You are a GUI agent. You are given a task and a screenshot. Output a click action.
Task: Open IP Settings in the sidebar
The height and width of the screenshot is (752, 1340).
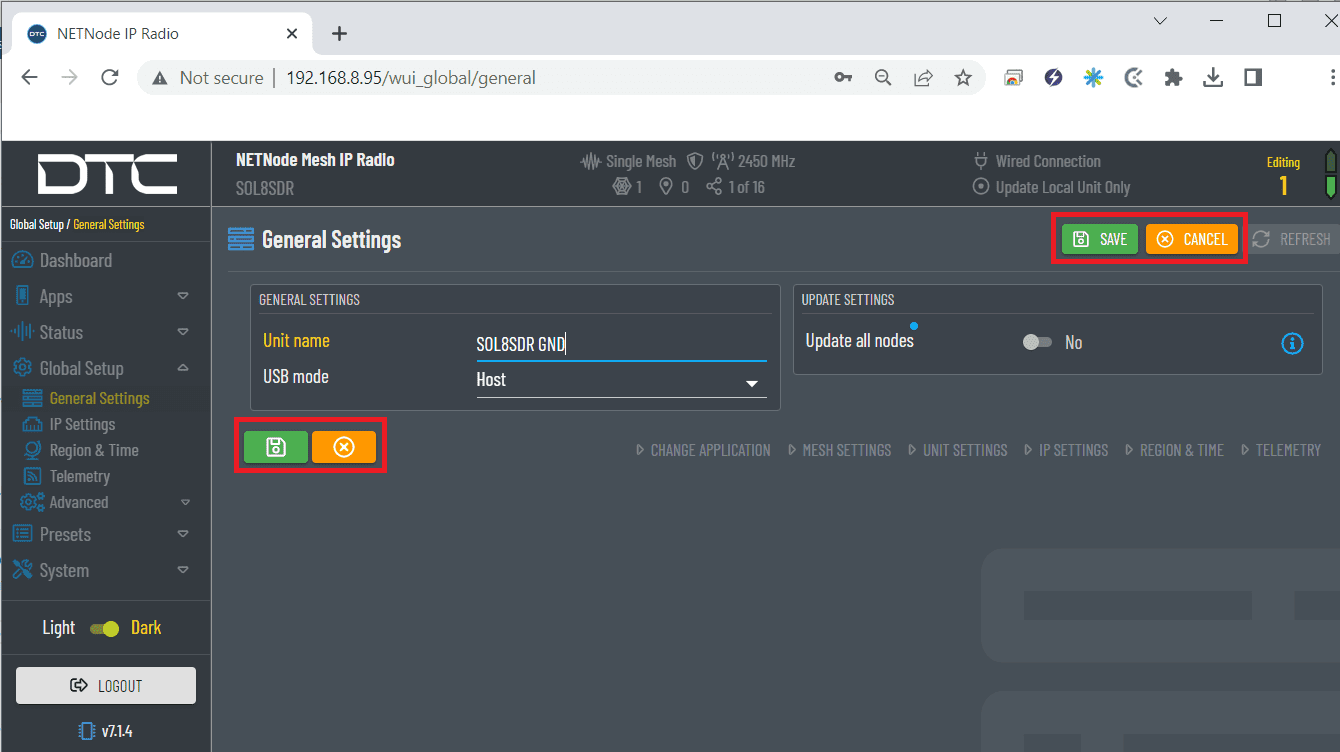[x=82, y=425]
